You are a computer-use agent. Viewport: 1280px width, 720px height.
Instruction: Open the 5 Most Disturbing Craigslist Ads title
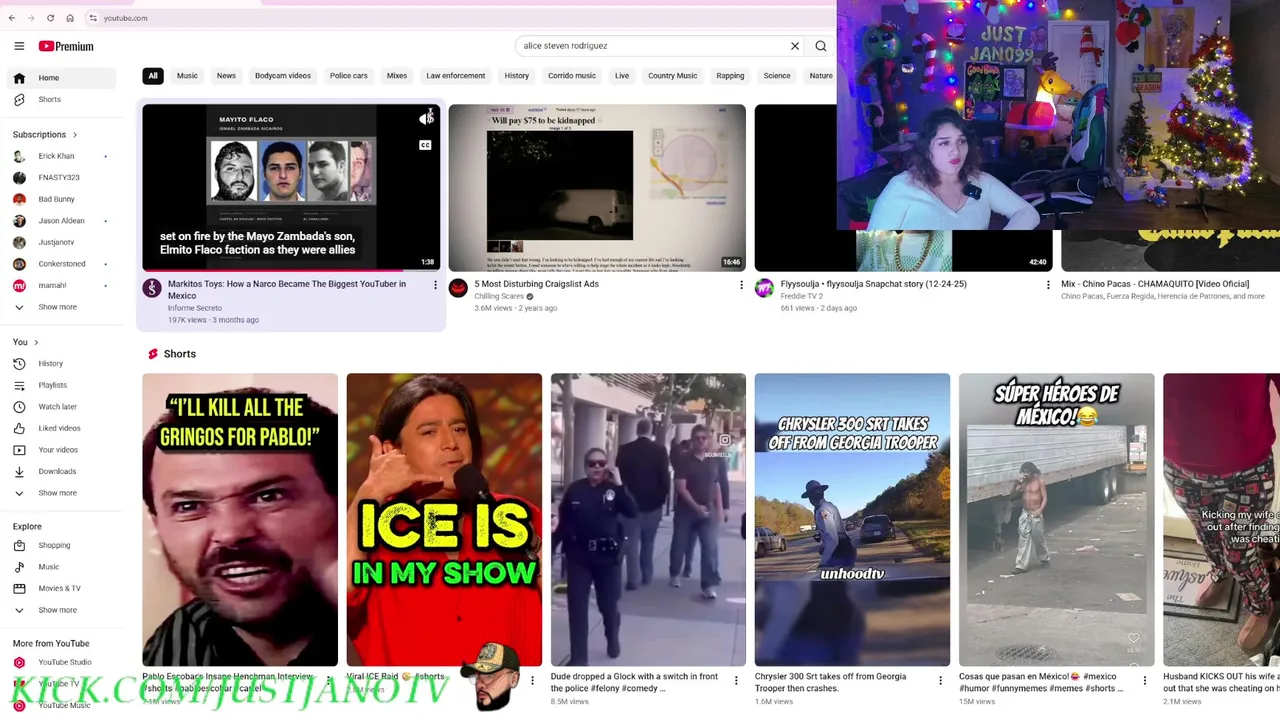click(x=536, y=284)
